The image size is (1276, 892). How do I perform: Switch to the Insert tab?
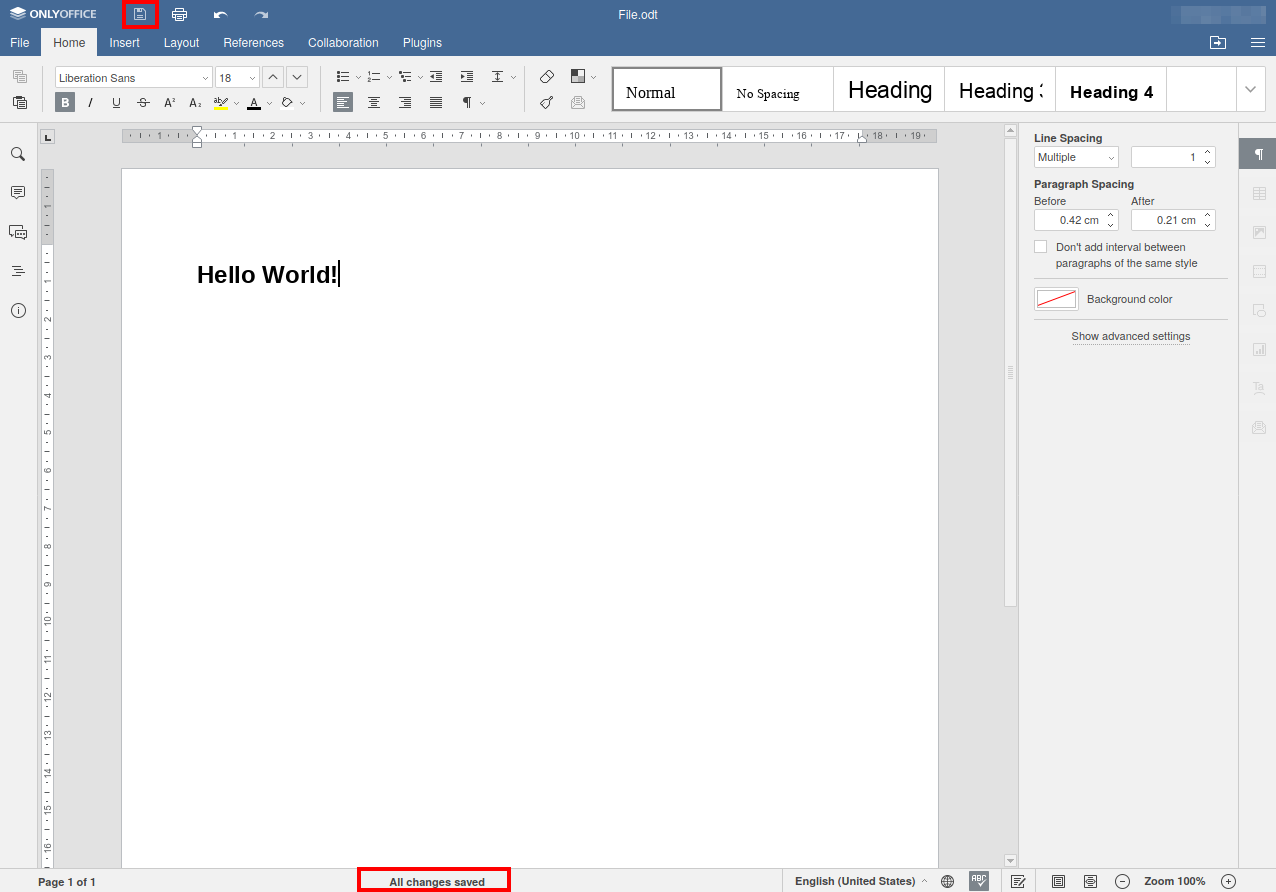[125, 43]
